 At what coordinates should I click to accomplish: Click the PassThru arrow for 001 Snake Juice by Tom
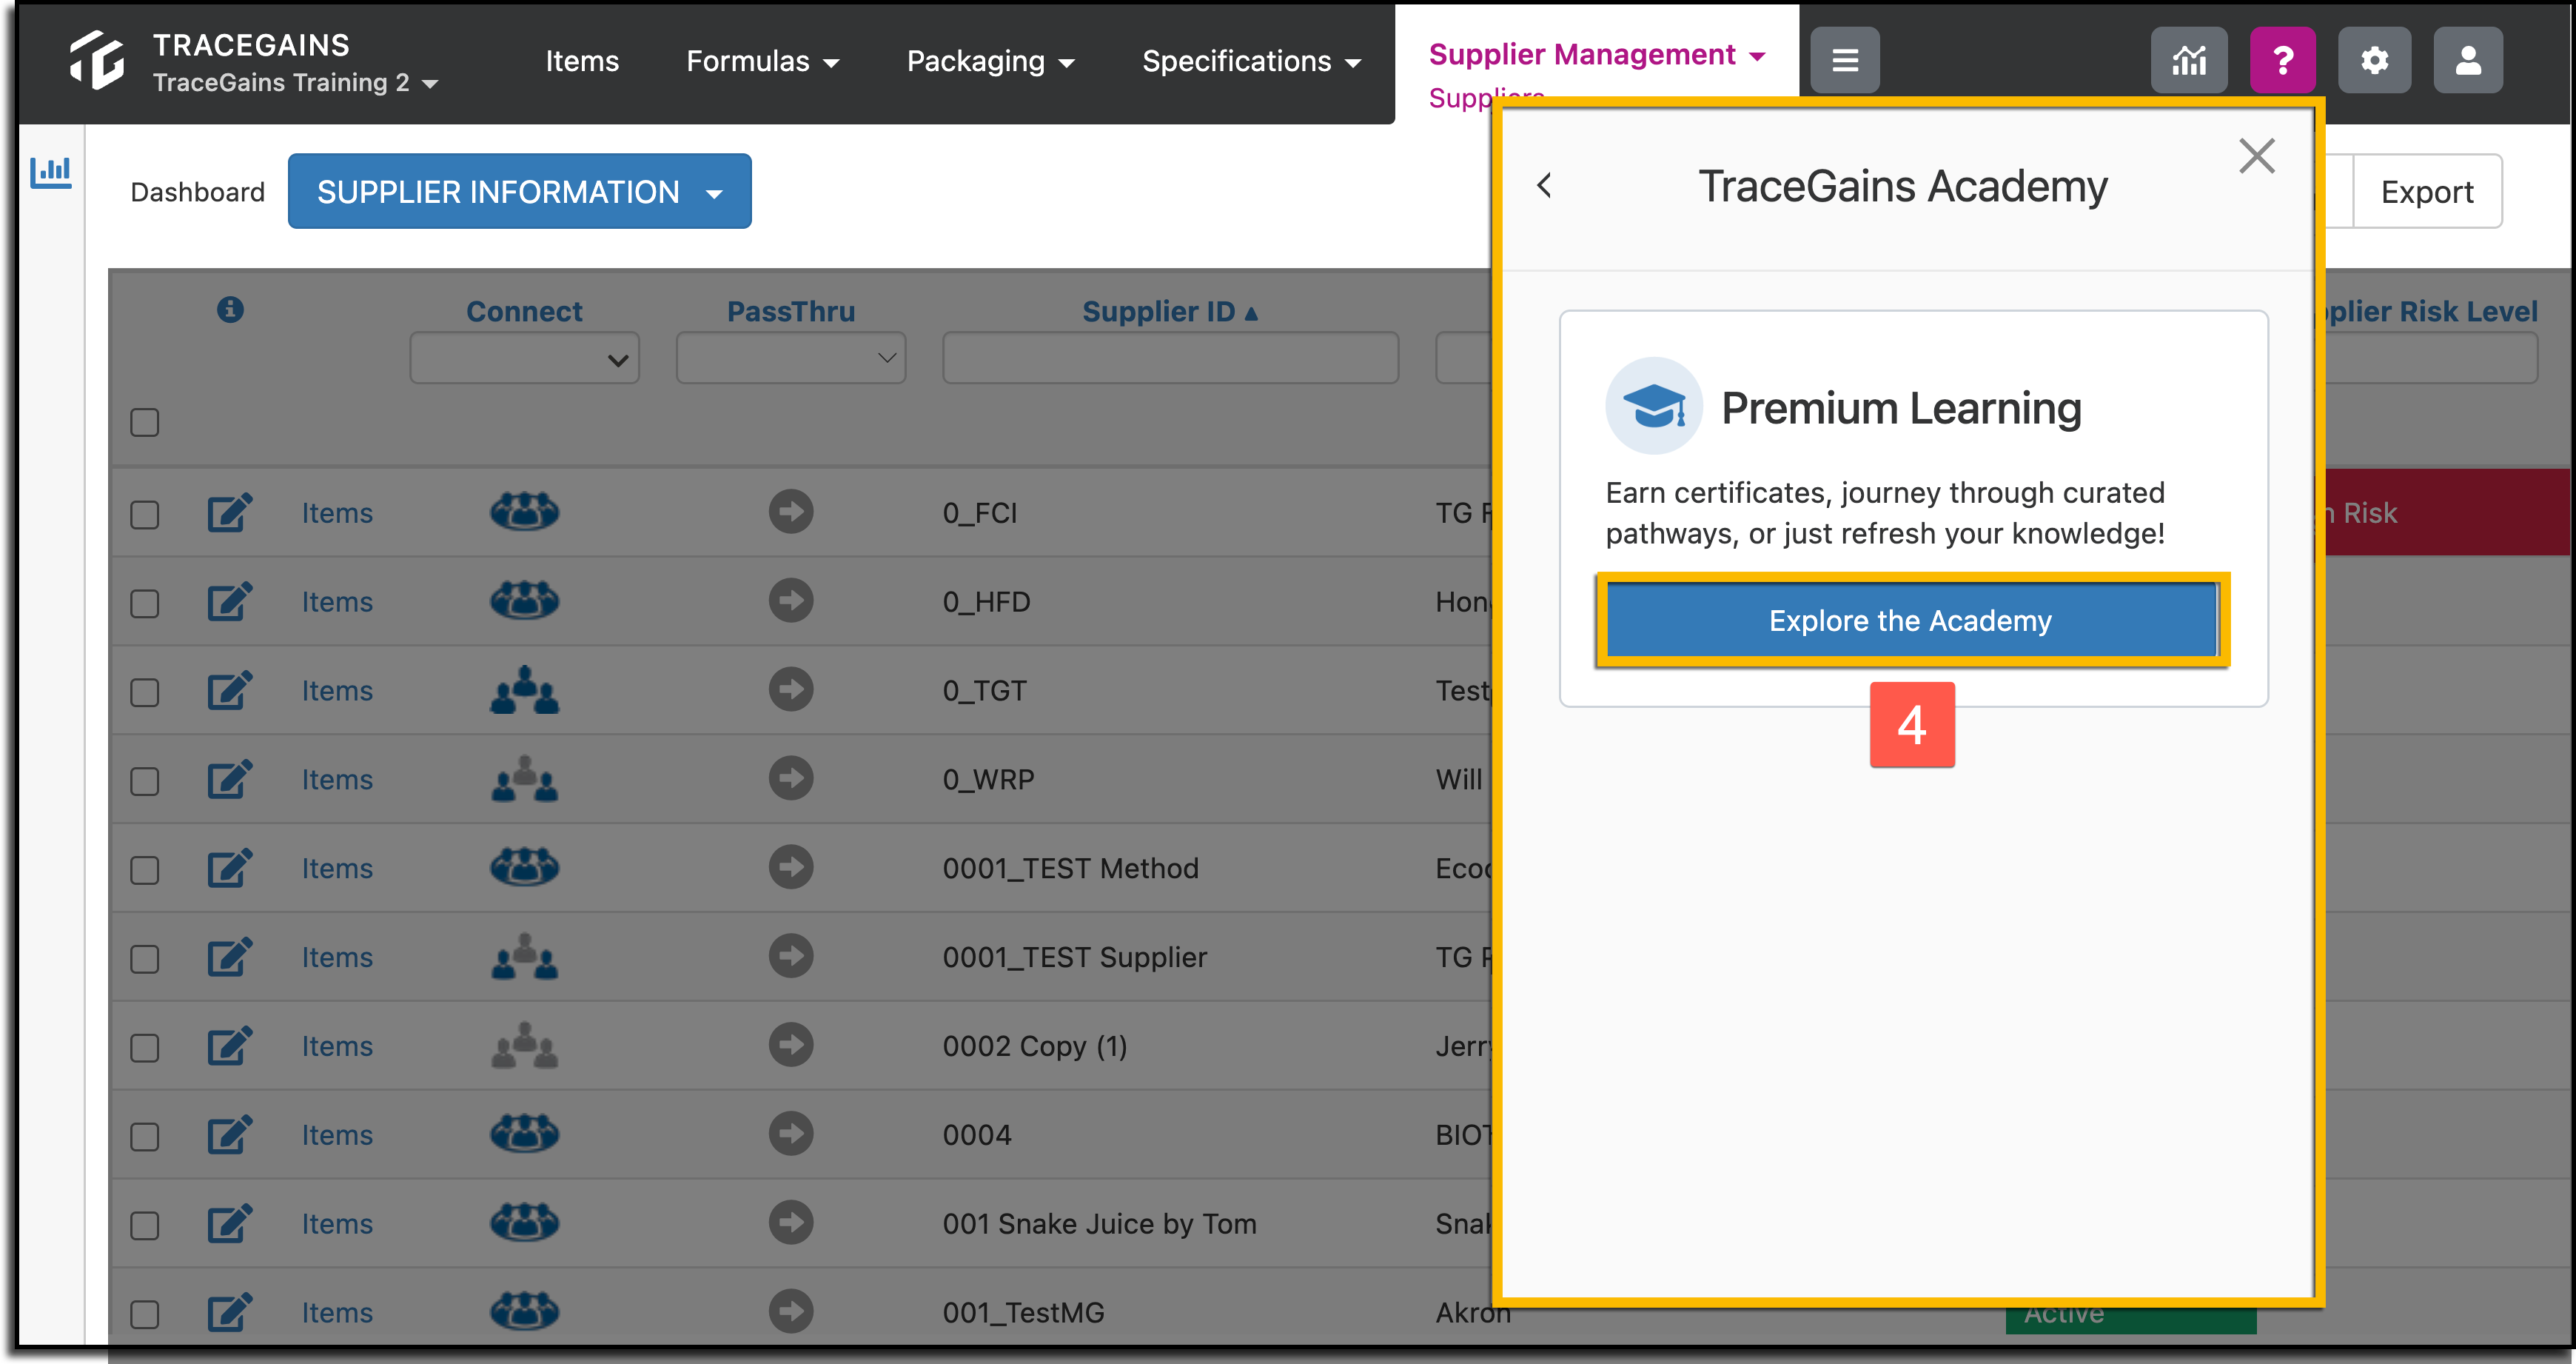790,1223
